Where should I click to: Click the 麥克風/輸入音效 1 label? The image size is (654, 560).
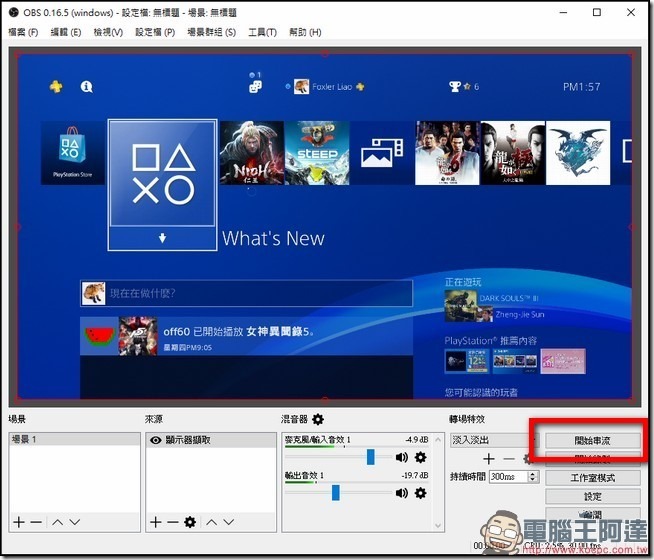pyautogui.click(x=317, y=439)
